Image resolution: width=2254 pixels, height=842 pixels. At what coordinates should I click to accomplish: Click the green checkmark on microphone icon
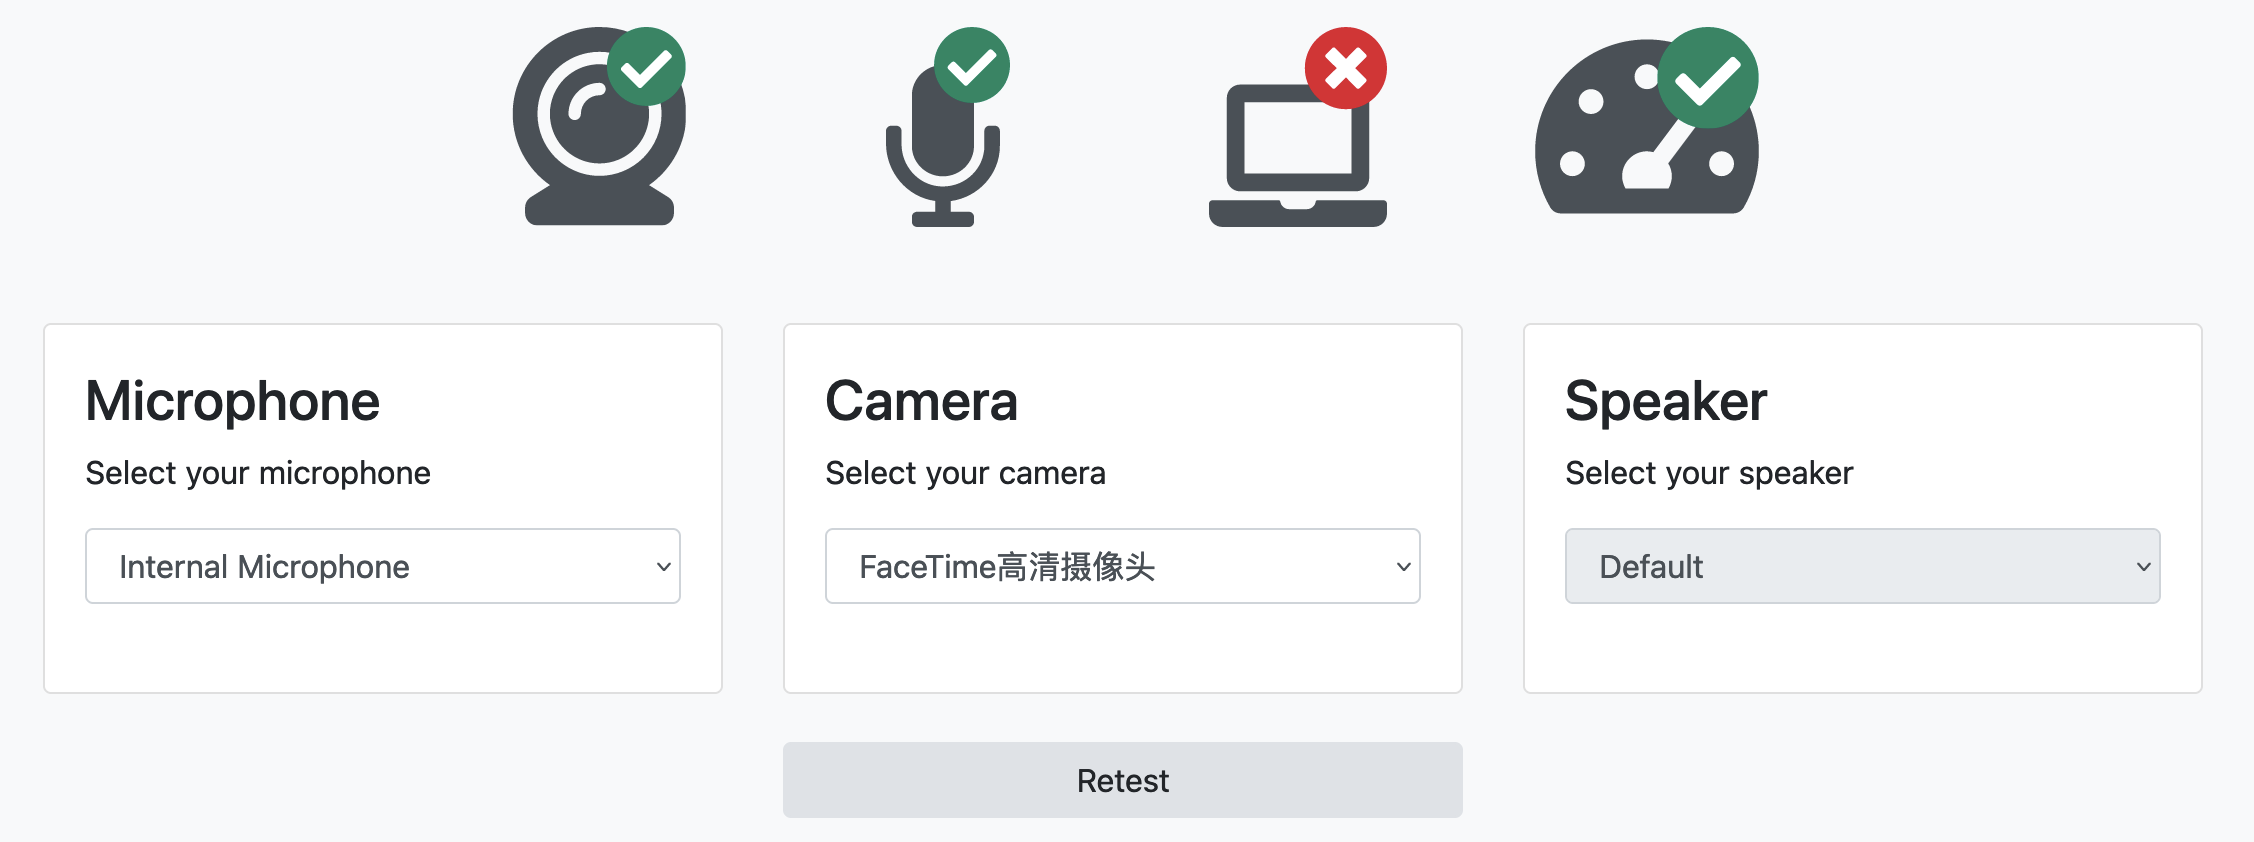click(x=971, y=66)
